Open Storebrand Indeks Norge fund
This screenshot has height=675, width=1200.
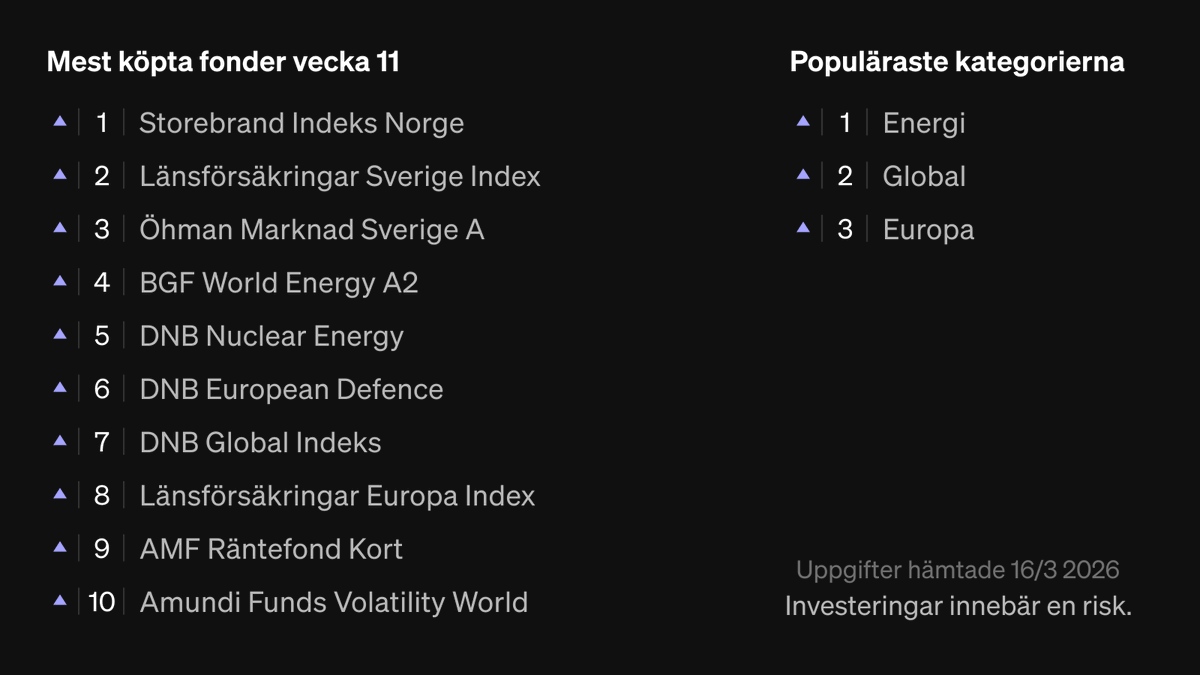tap(301, 123)
